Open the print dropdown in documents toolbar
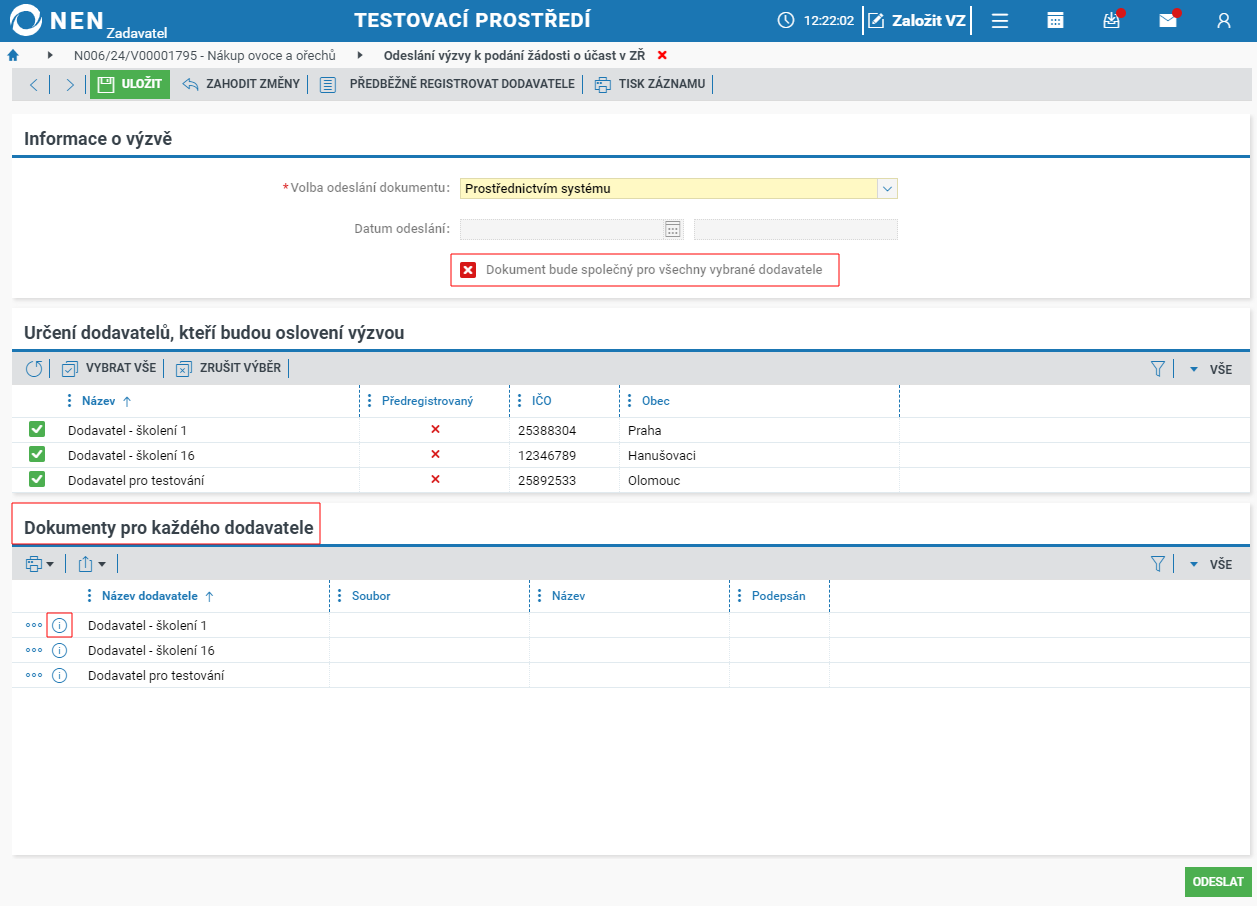1257x906 pixels. [40, 564]
